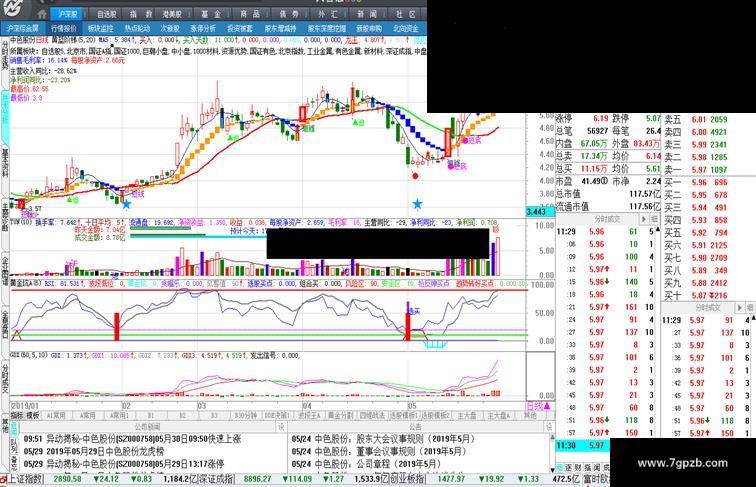The image size is (756, 487).
Task: Click the red bar signal in RSI panel near May
Action: coord(407,326)
